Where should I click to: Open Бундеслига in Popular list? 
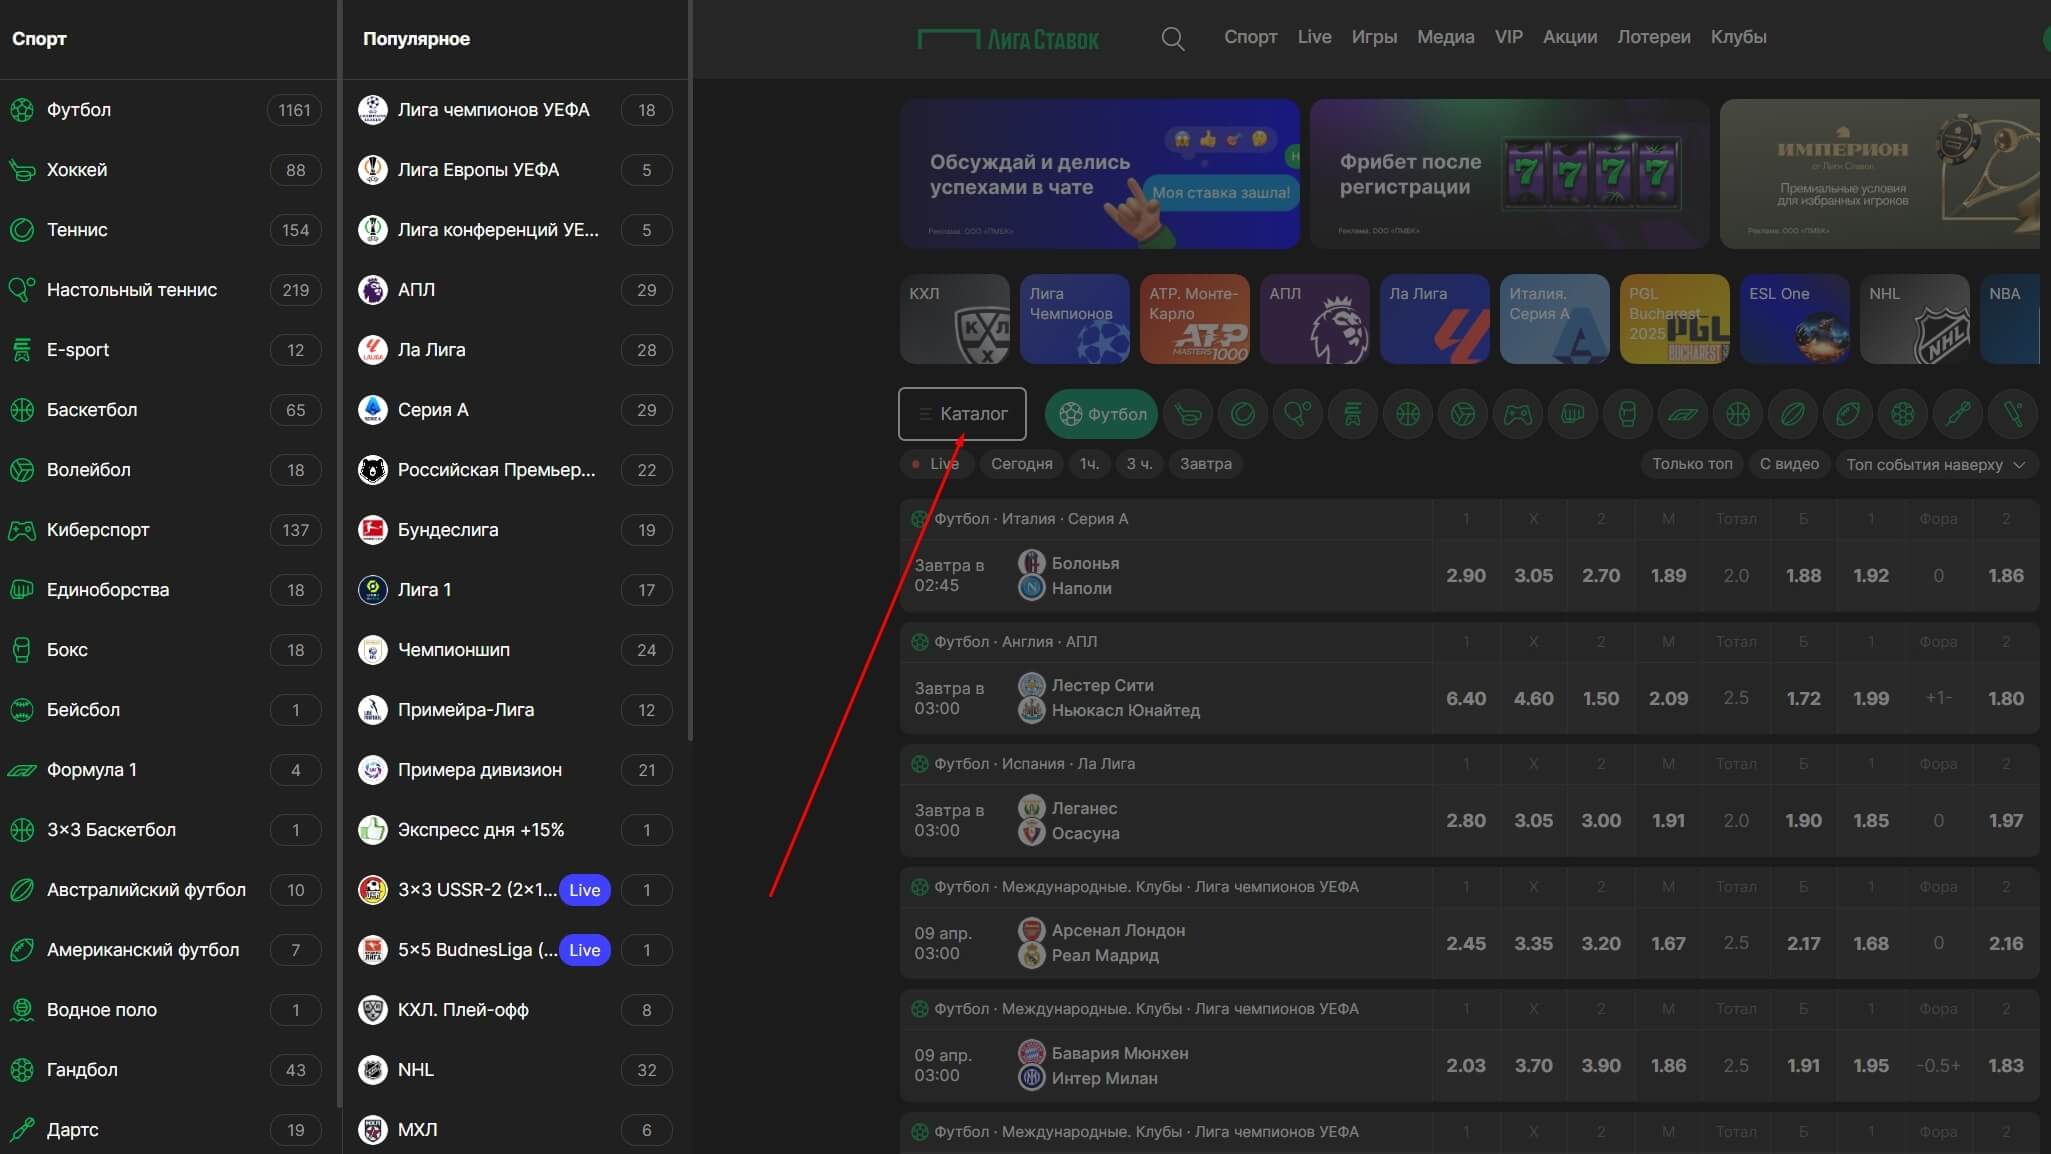click(515, 530)
